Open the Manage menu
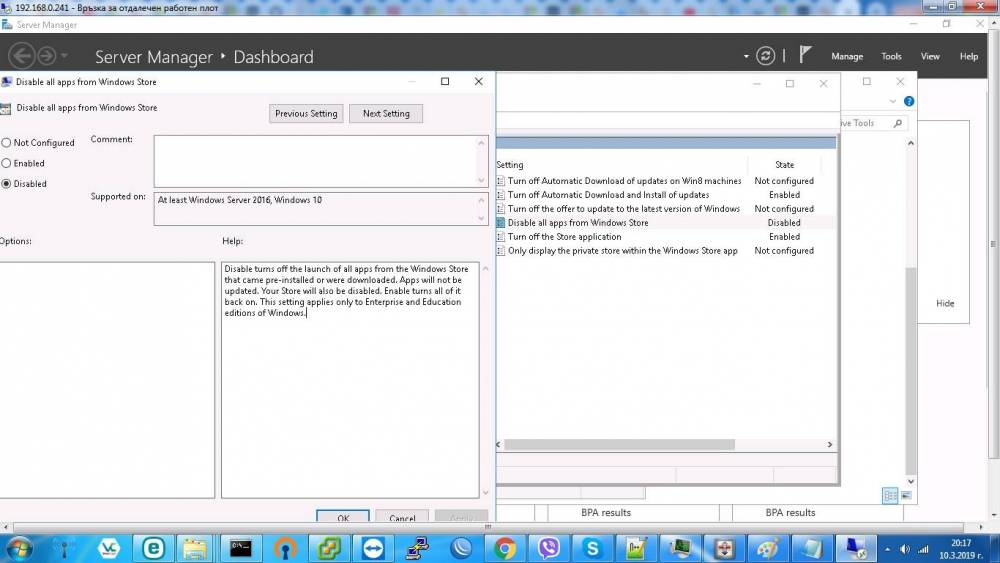This screenshot has width=1000, height=563. coord(847,56)
